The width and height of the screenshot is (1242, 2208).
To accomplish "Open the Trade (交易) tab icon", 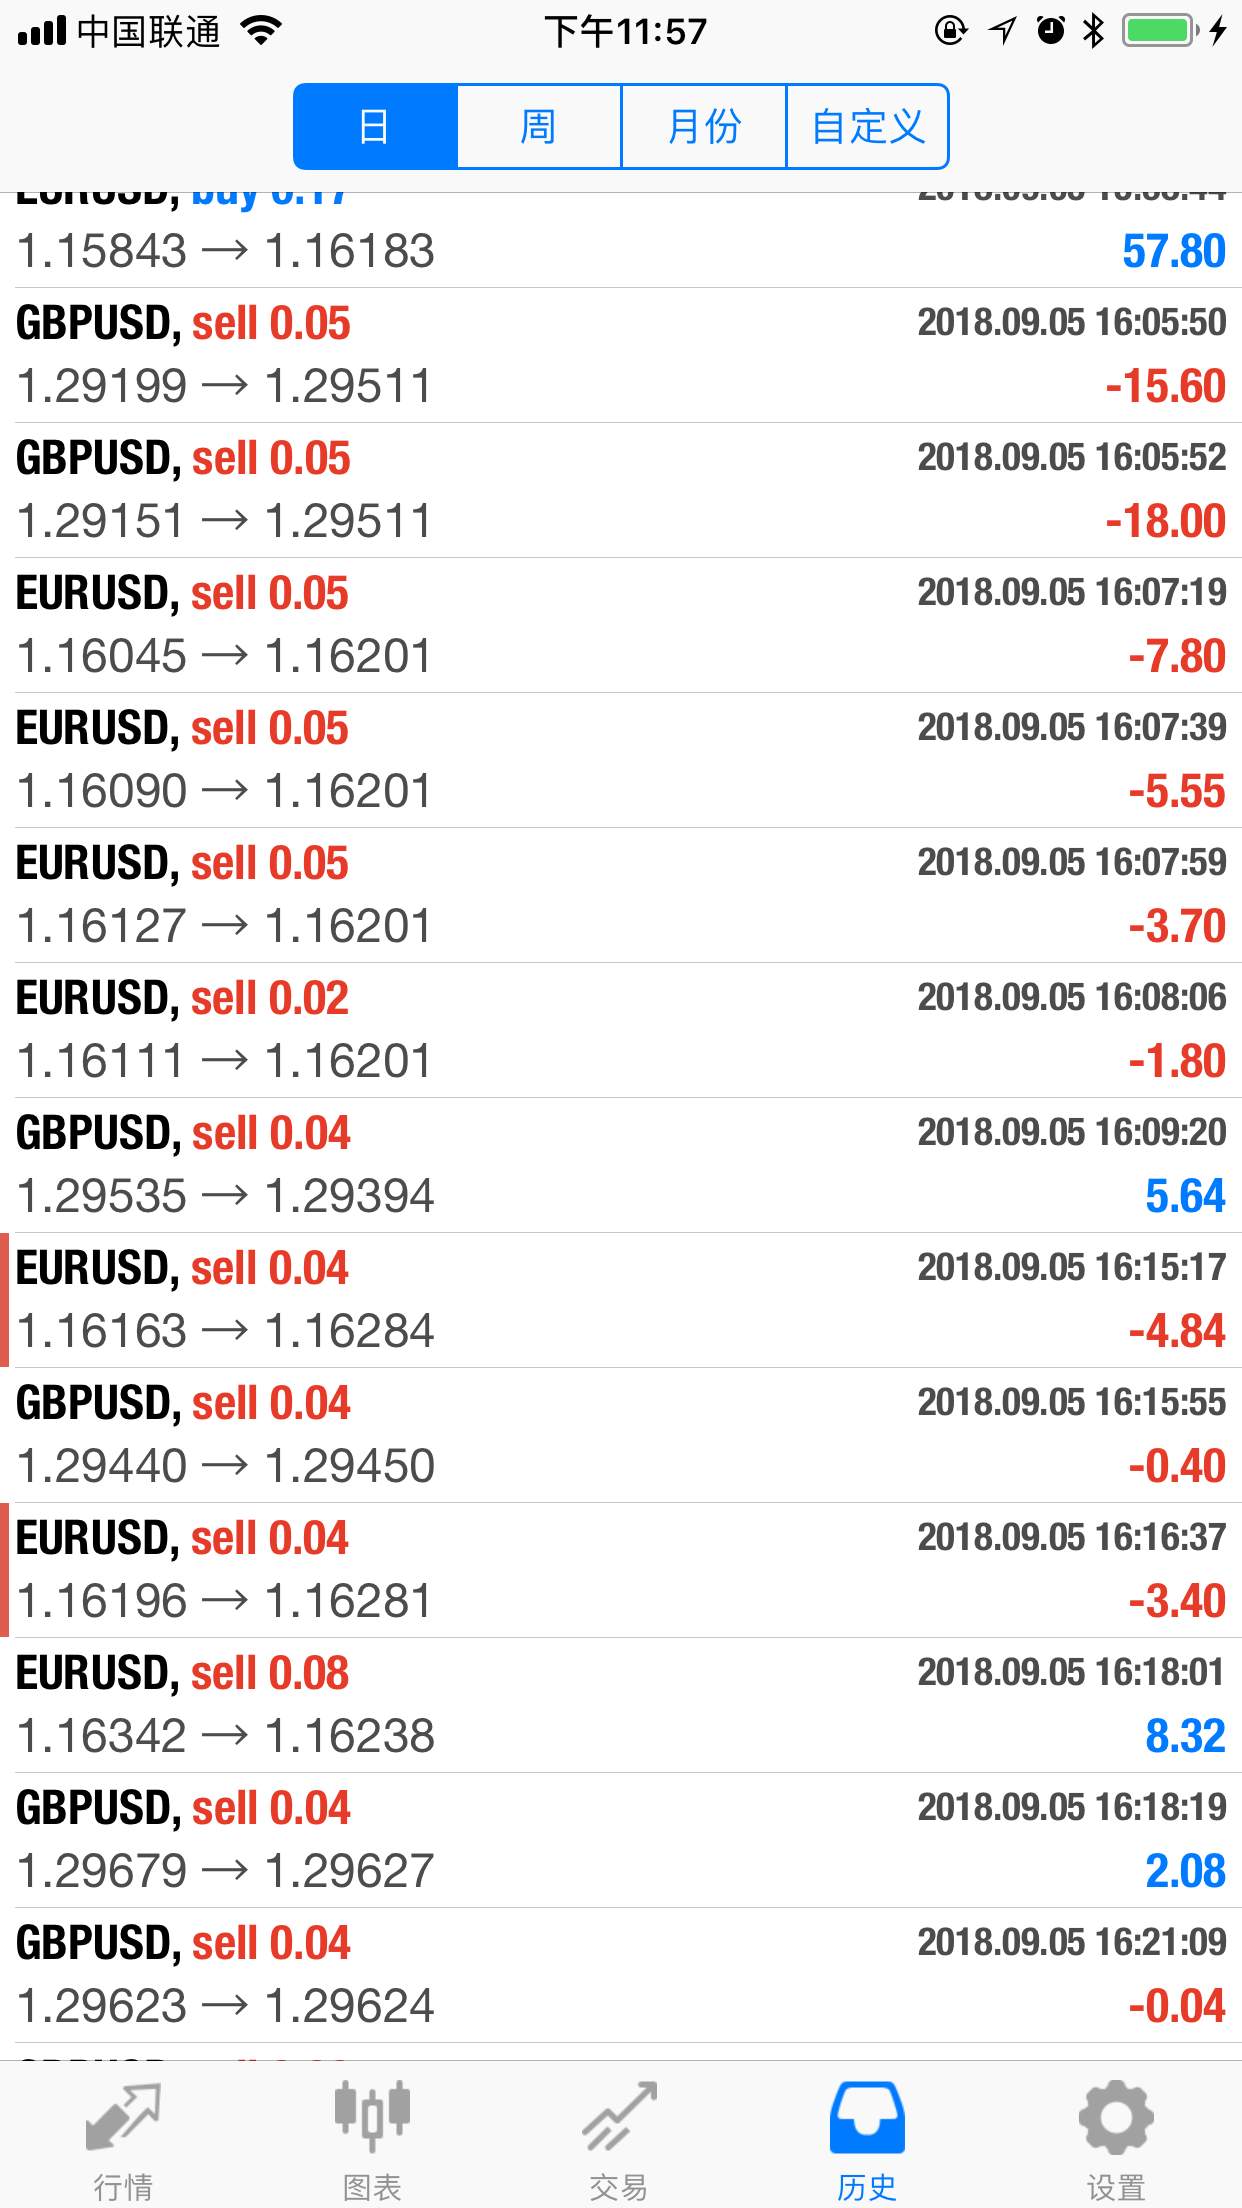I will (620, 2116).
